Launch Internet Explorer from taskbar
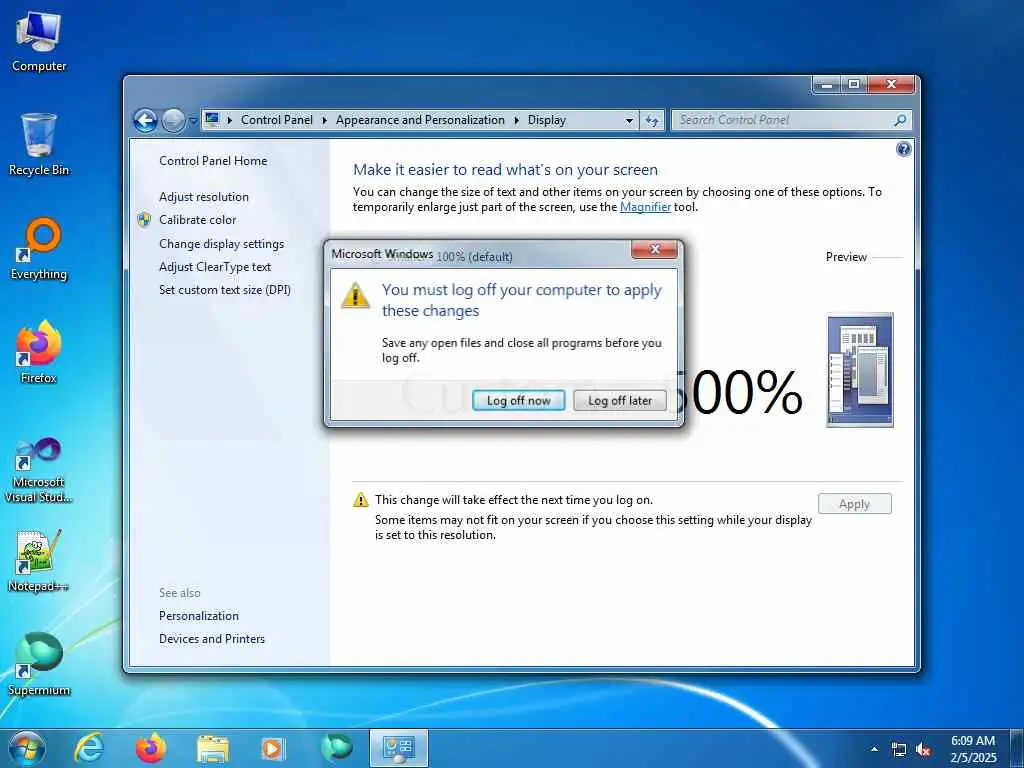The width and height of the screenshot is (1024, 768). (89, 748)
